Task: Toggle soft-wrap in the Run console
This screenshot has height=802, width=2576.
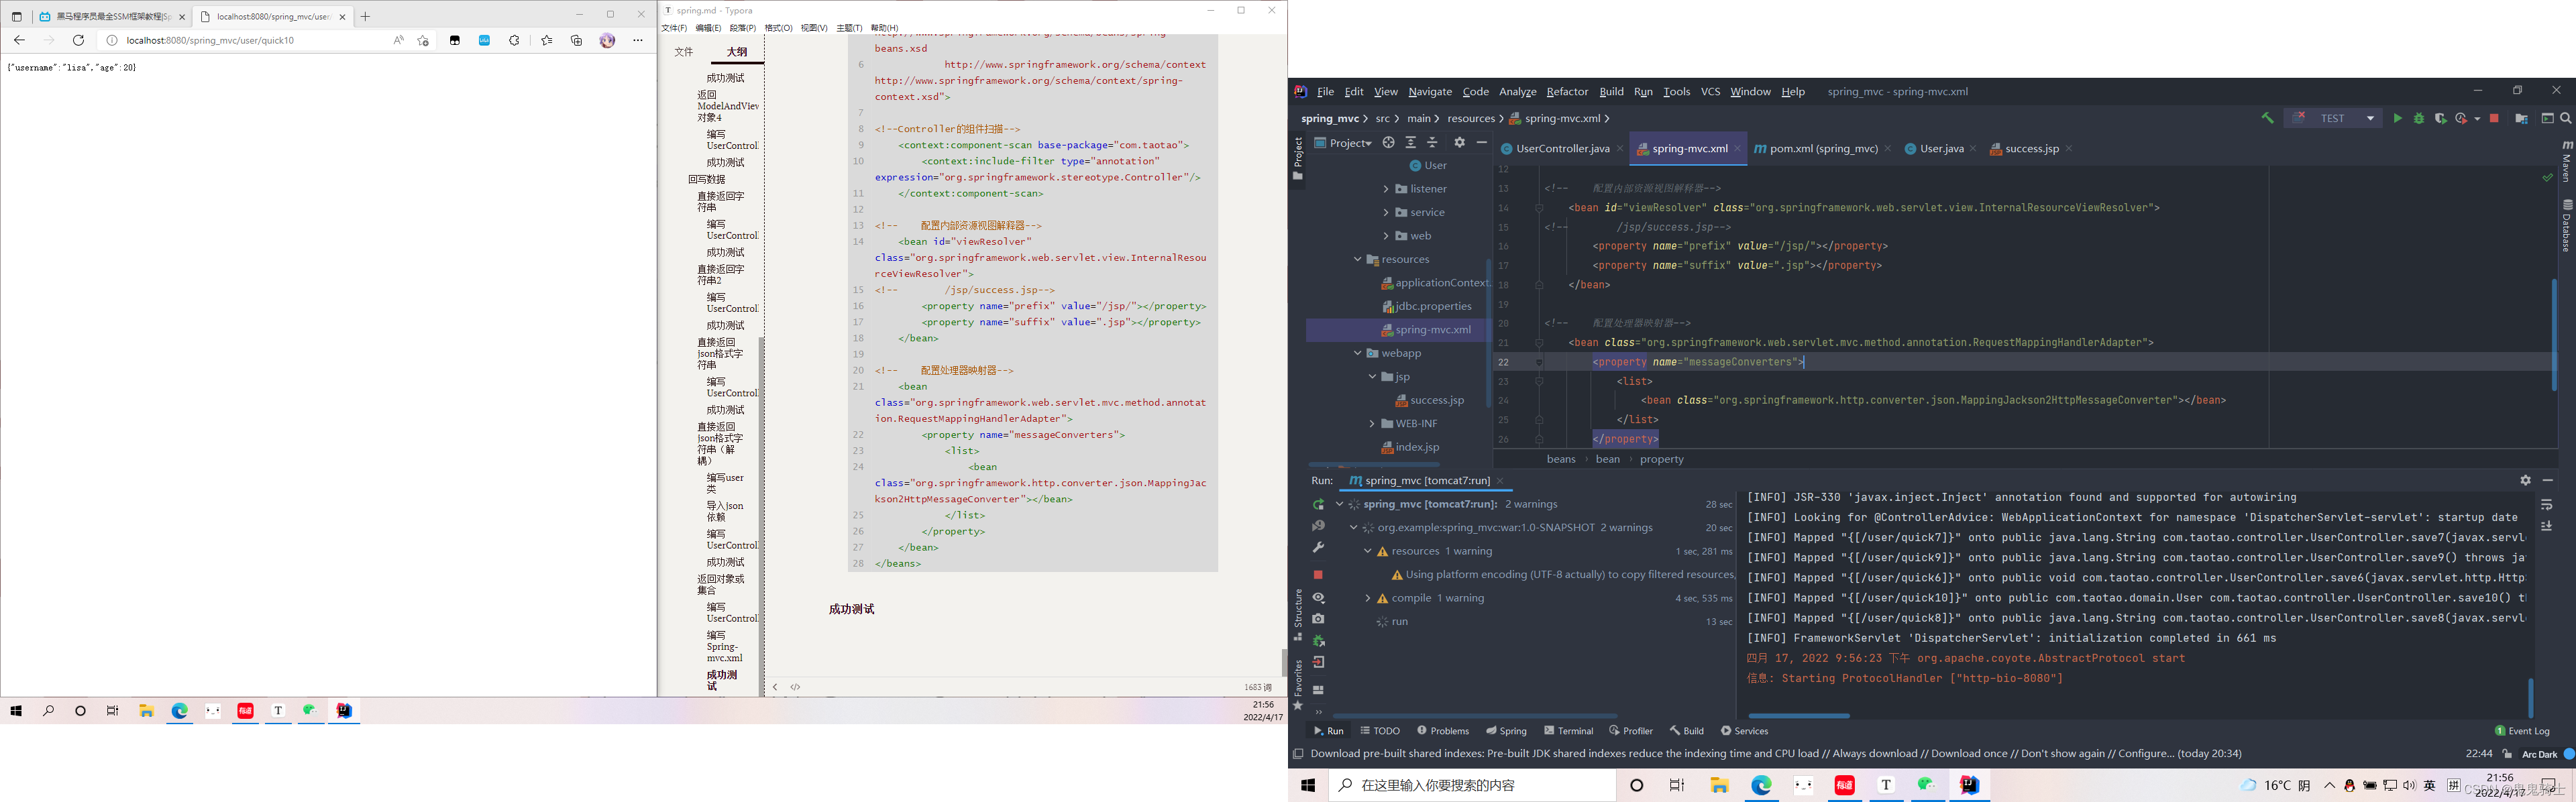Action: click(x=2546, y=505)
